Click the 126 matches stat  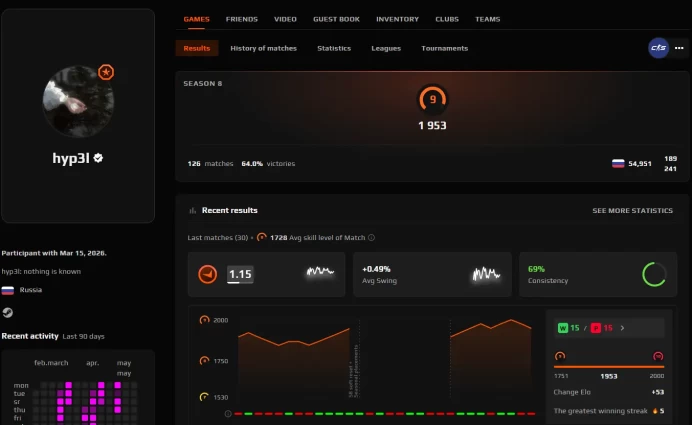210,163
